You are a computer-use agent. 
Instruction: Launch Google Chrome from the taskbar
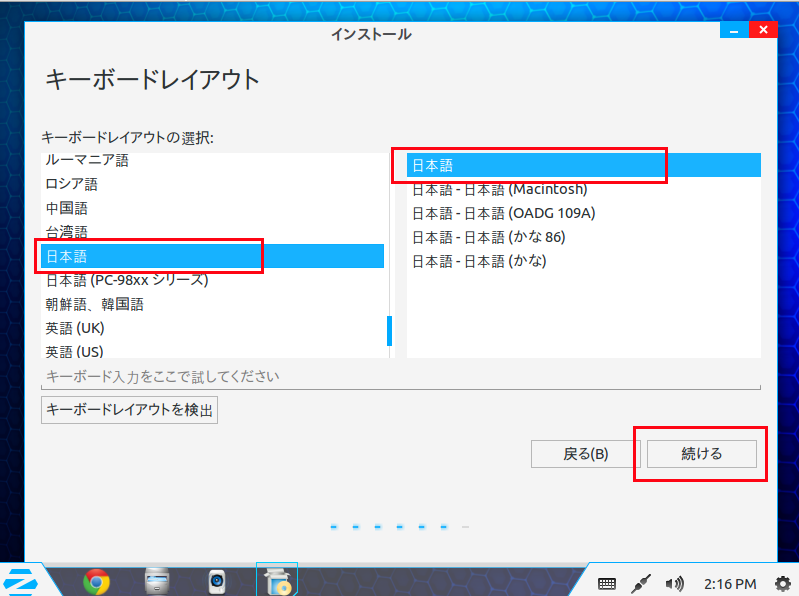click(96, 582)
